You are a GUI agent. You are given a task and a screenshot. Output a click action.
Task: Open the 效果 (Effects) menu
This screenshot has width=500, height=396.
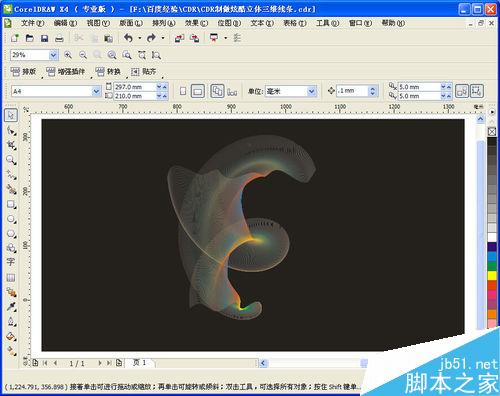[196, 23]
